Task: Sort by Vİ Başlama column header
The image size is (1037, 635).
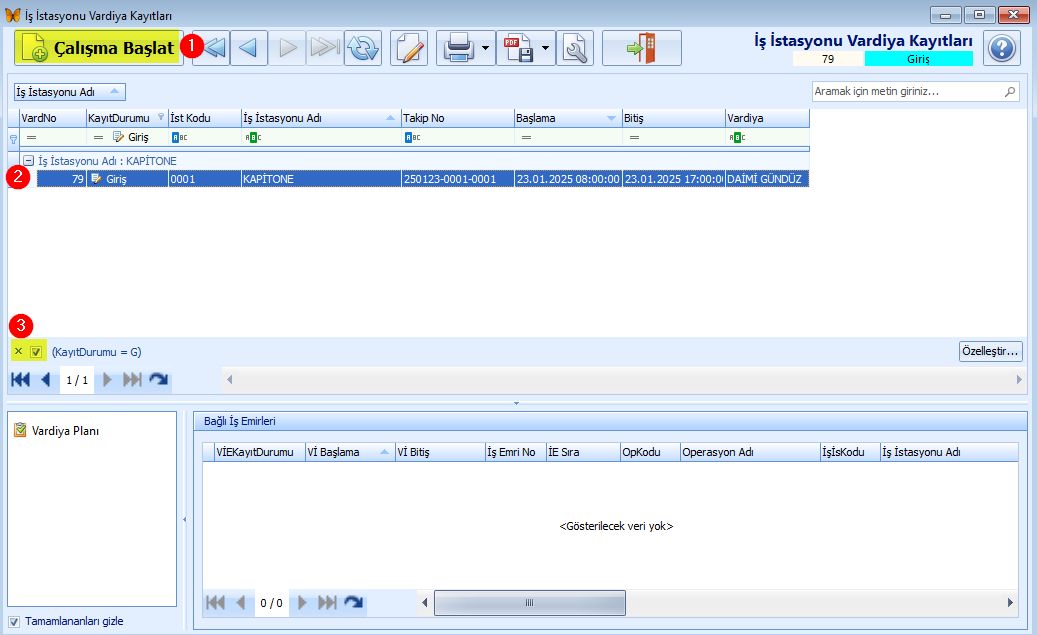Action: point(349,452)
